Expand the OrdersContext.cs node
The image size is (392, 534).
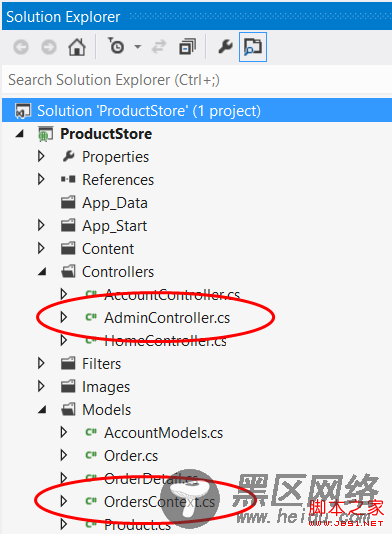coord(64,501)
